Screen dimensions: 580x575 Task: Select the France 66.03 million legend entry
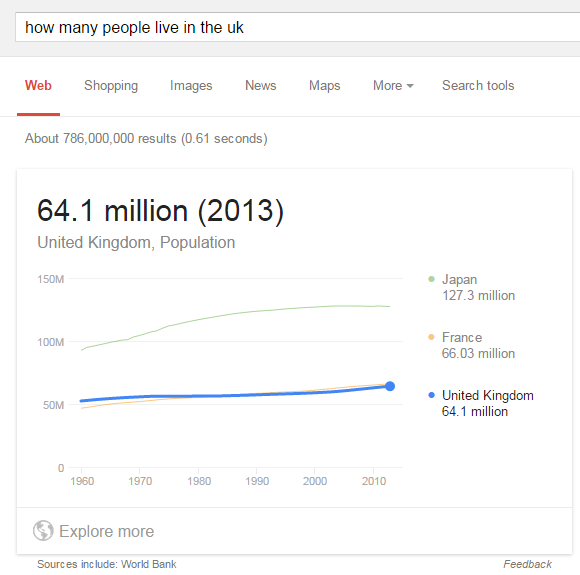[x=478, y=345]
